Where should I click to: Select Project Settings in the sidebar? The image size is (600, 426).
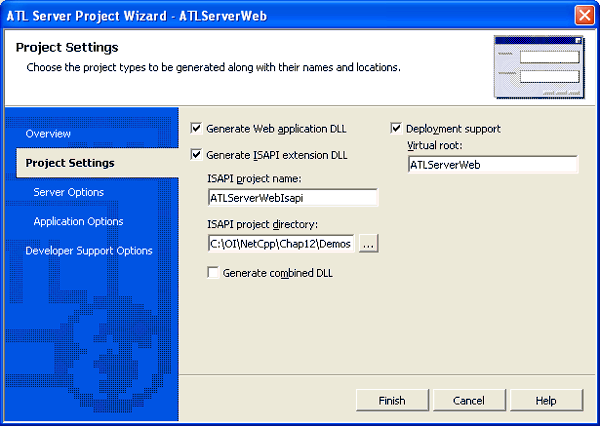[70, 162]
